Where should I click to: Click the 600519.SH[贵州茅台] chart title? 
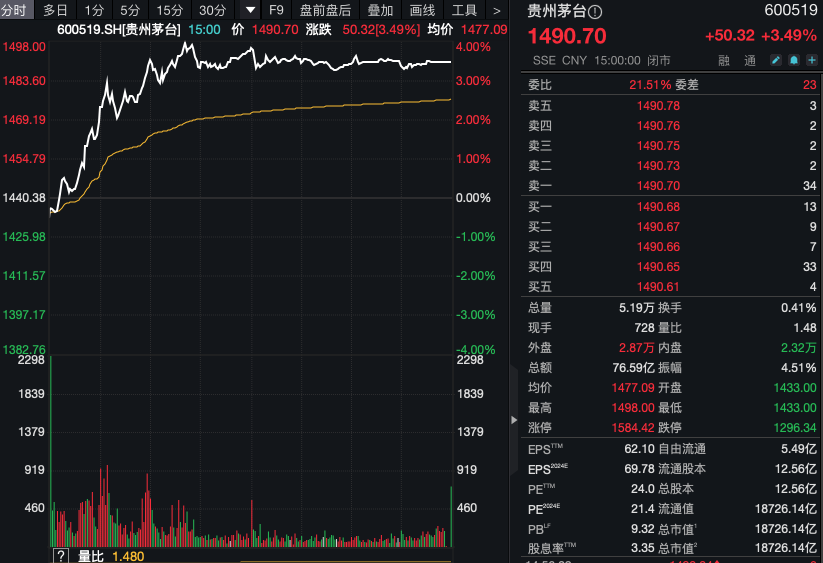point(119,29)
